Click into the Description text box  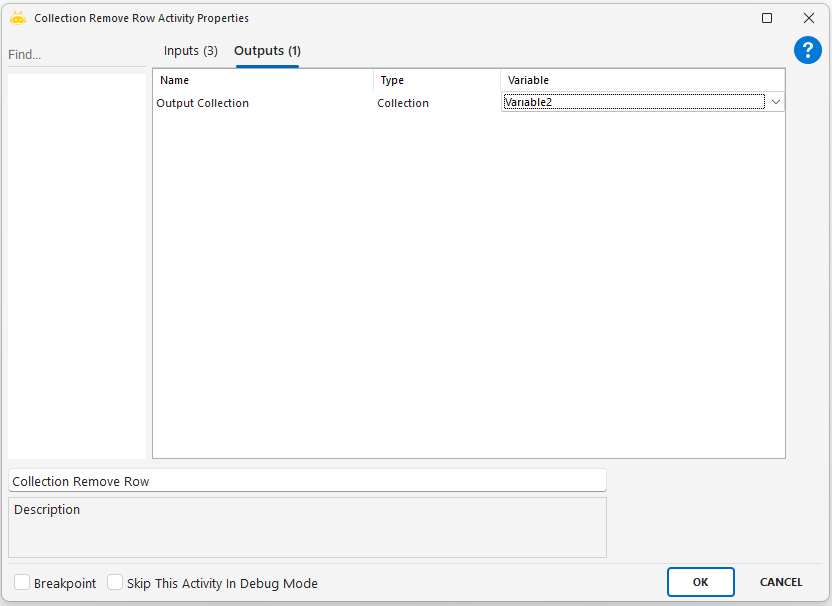coord(307,528)
